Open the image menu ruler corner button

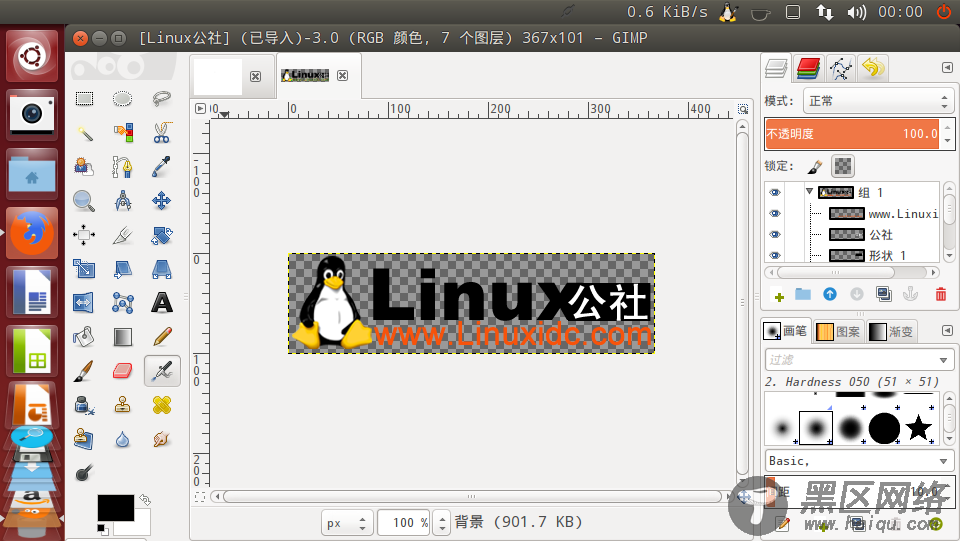(200, 108)
